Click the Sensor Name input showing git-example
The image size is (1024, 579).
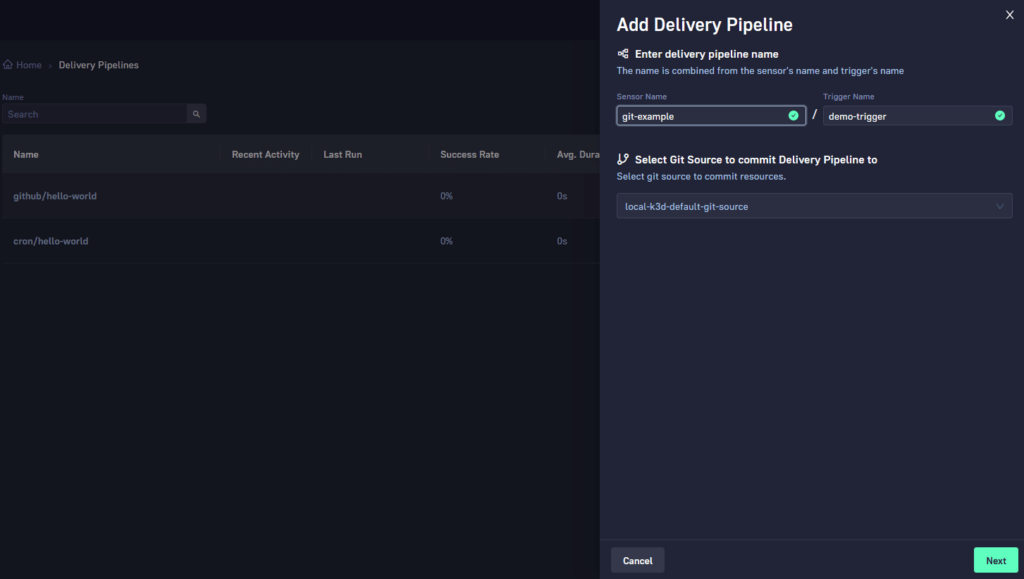point(700,115)
